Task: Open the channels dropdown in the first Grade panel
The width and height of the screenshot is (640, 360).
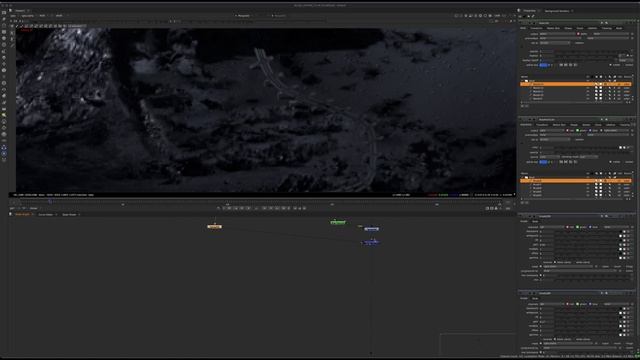Action: [x=552, y=227]
